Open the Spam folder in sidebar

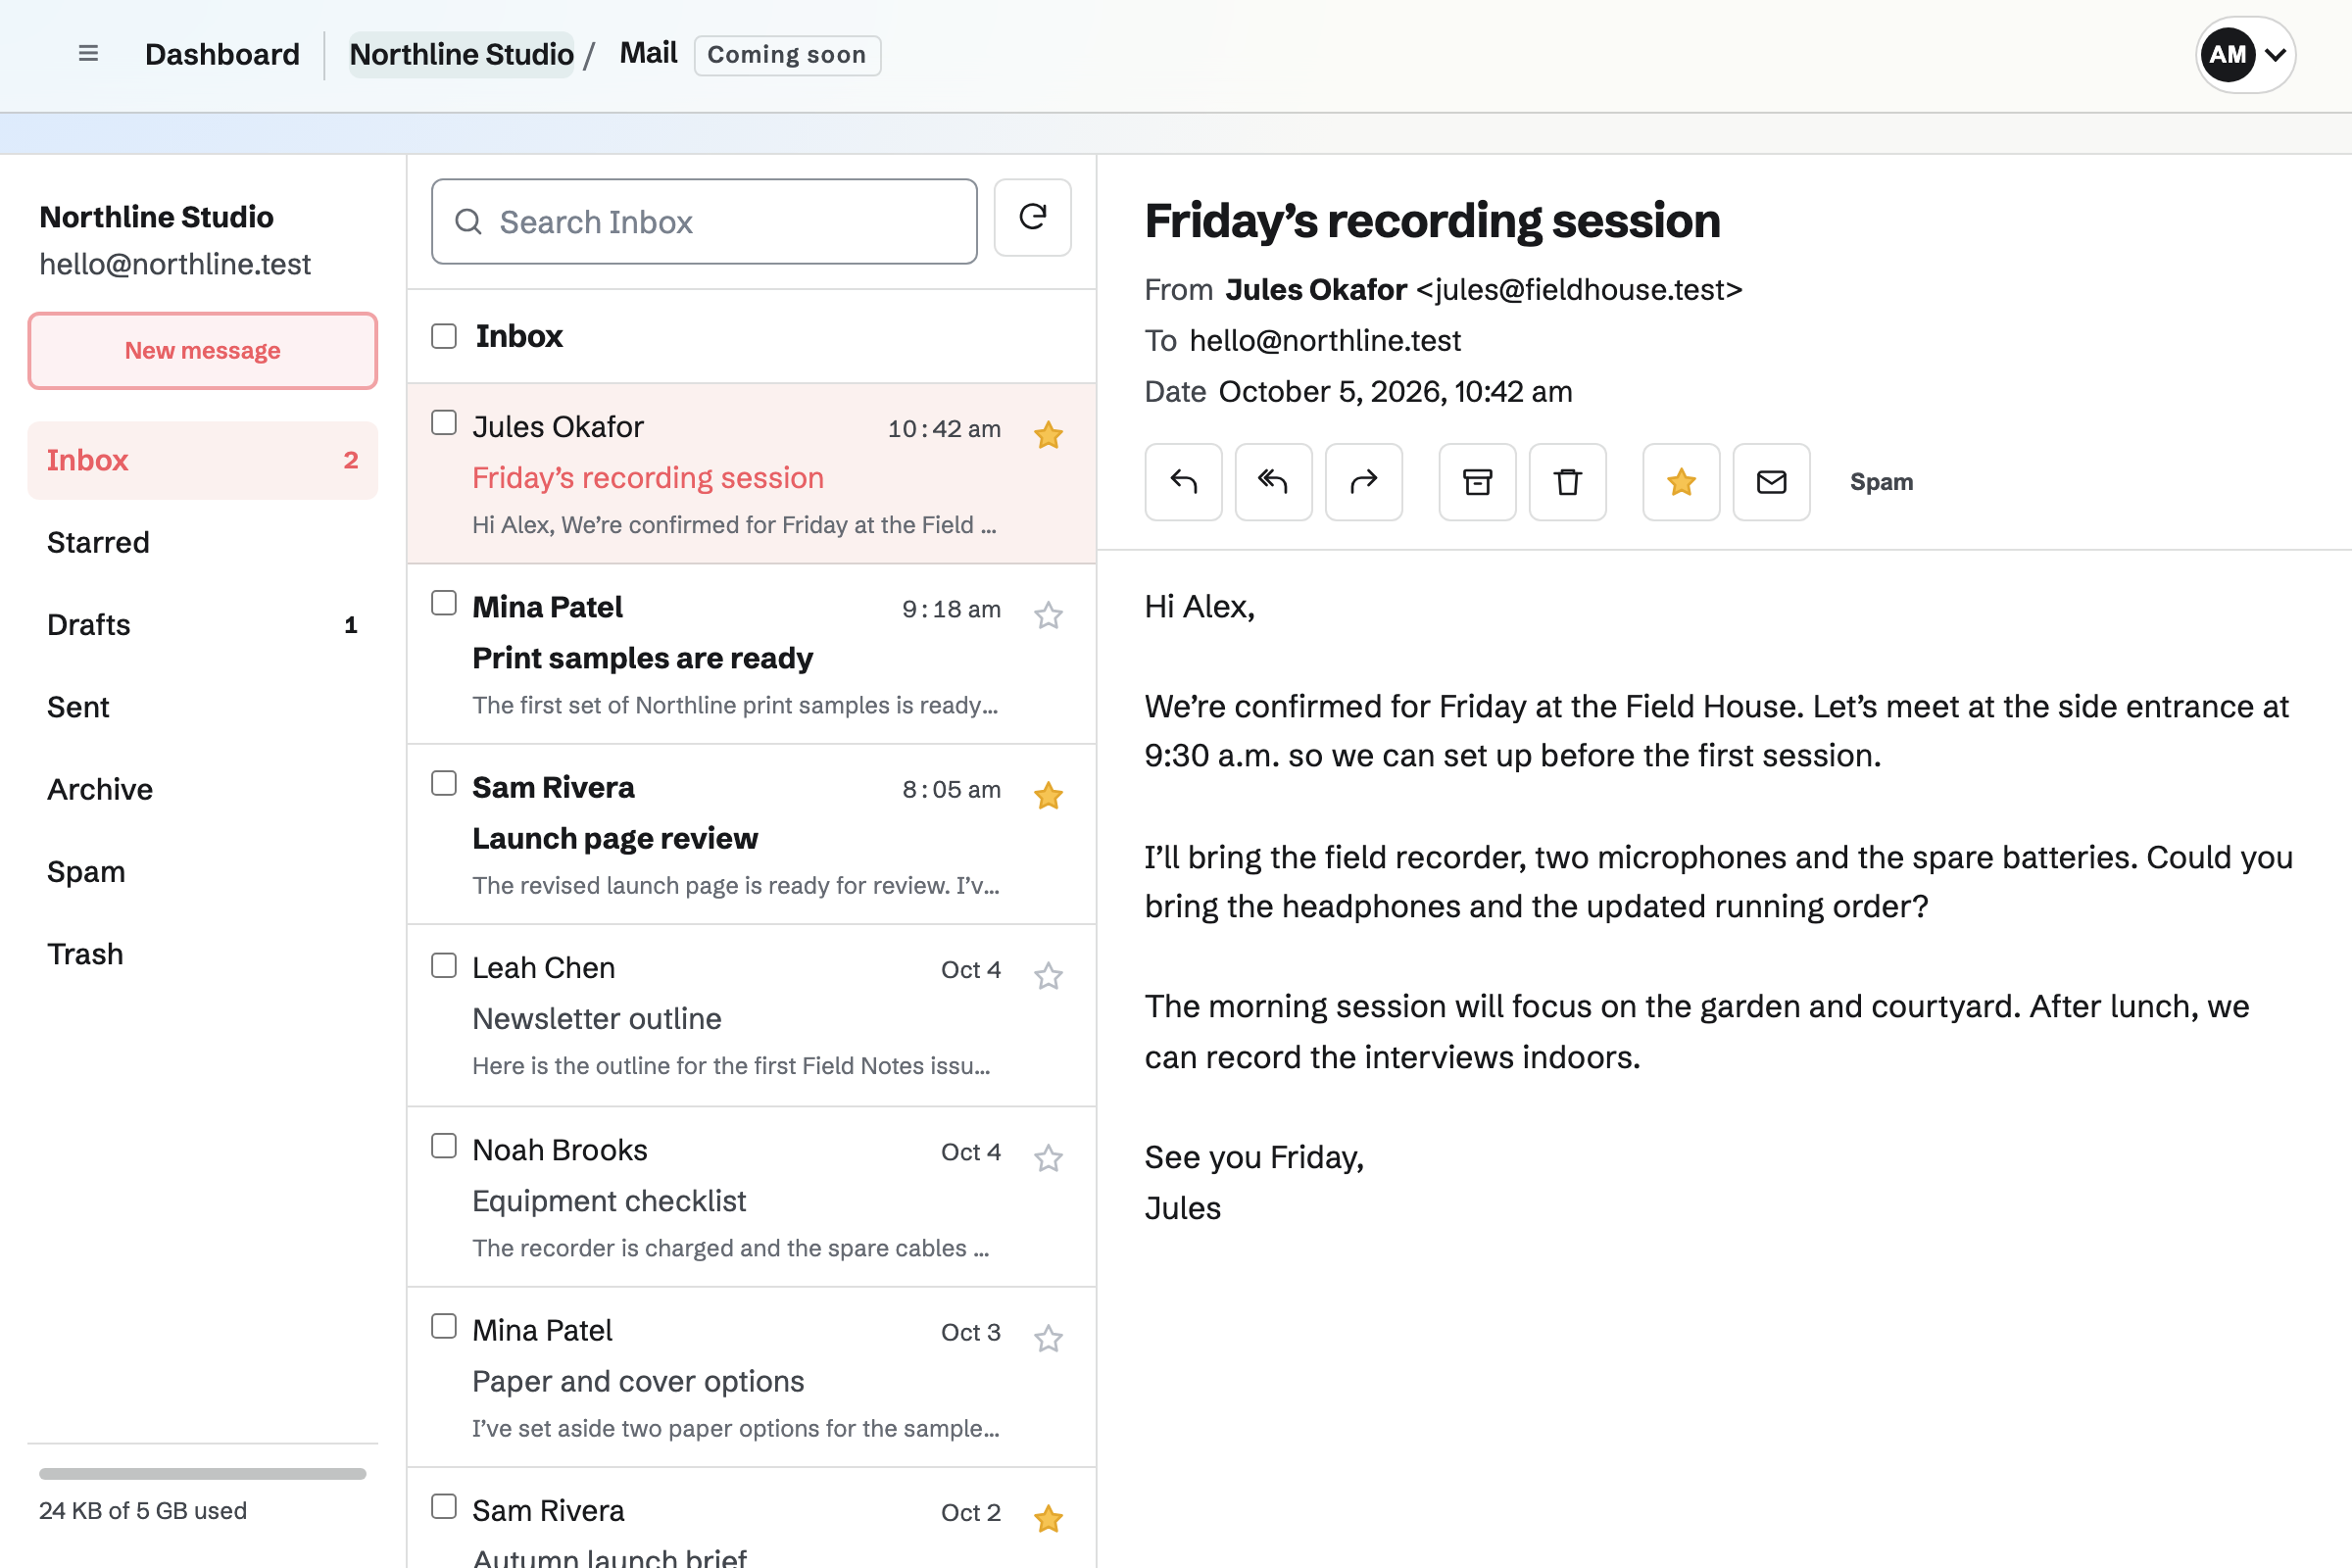pyautogui.click(x=202, y=872)
